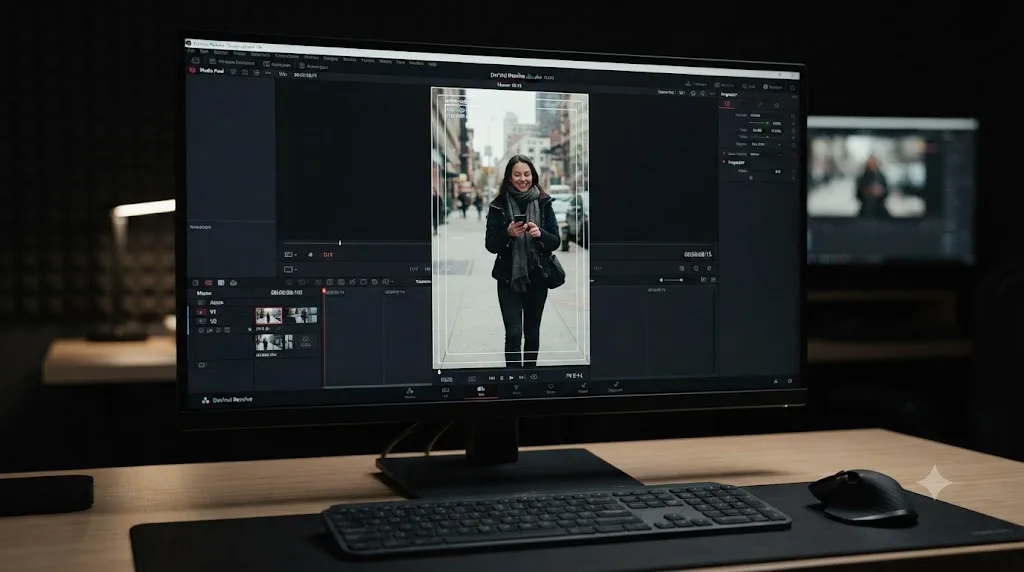1024x572 pixels.
Task: Select the third Inspector tab icon
Action: click(x=776, y=104)
